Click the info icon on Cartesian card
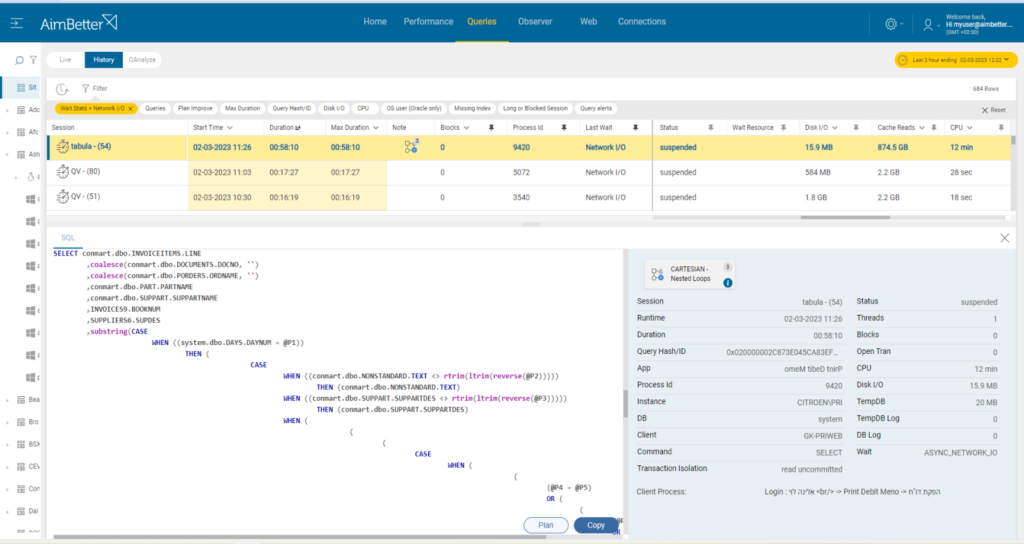 point(728,283)
